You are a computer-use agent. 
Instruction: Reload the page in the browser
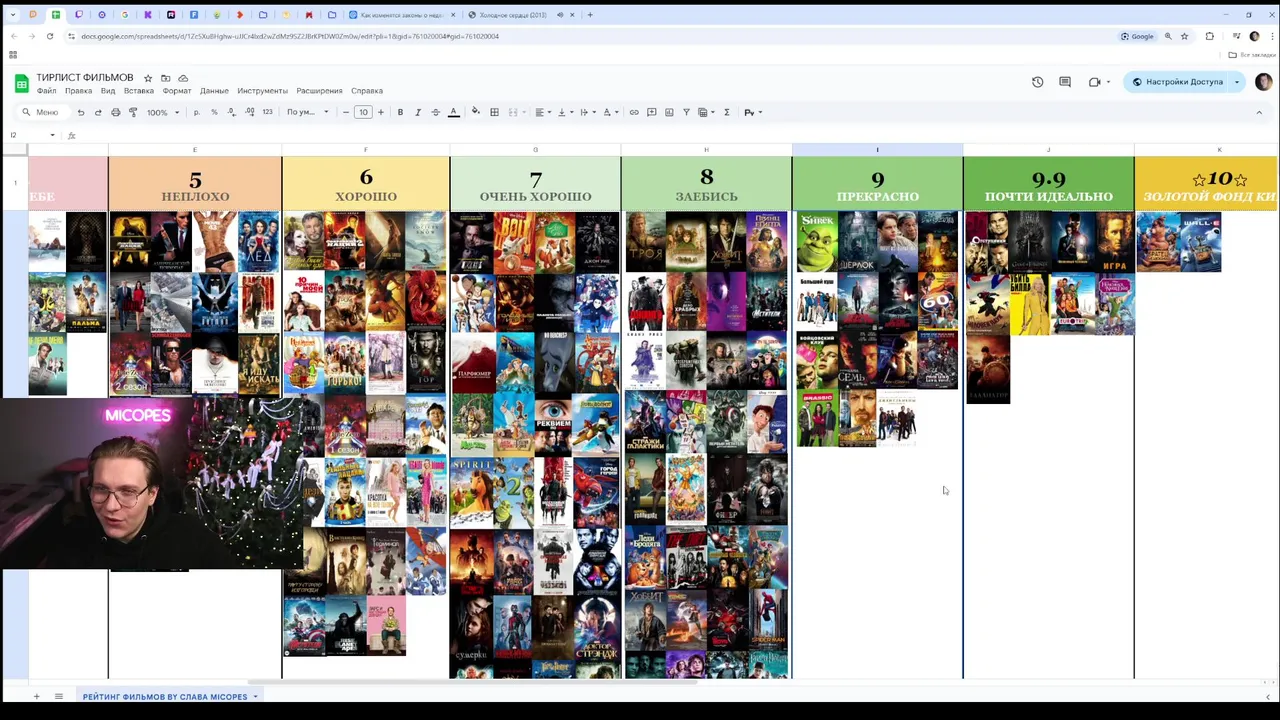(50, 36)
